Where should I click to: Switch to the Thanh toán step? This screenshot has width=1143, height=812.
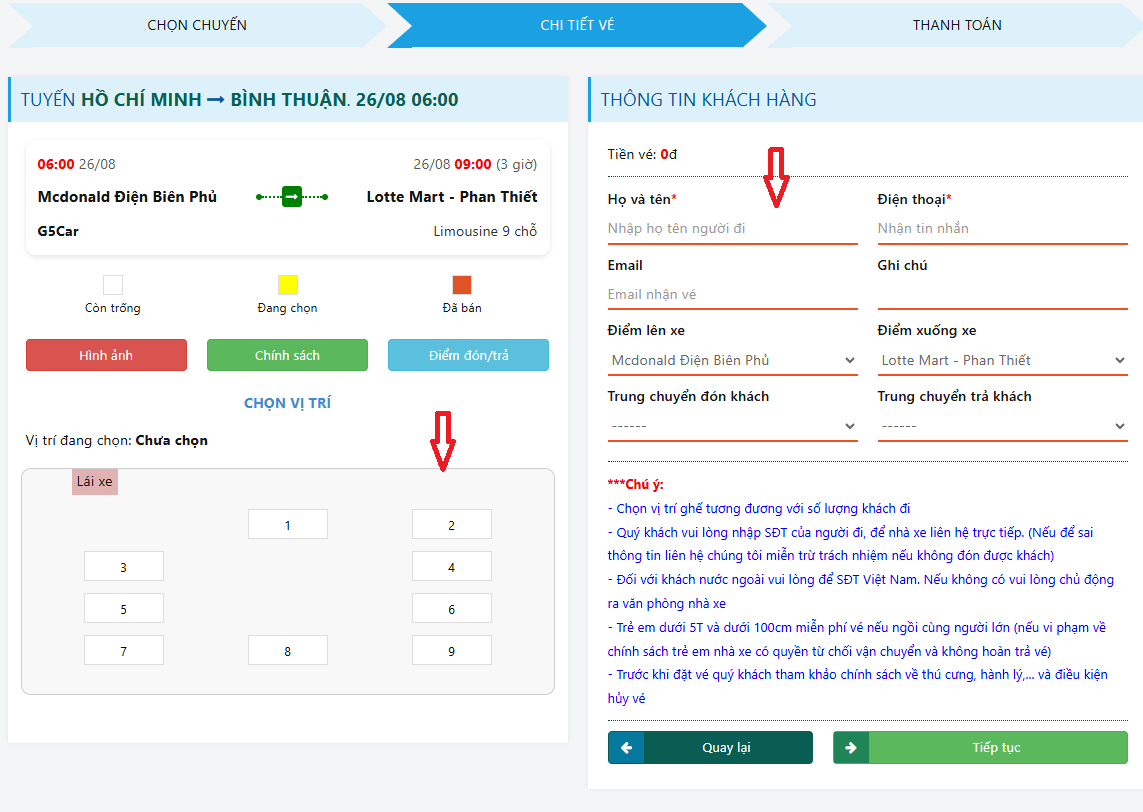click(x=956, y=25)
